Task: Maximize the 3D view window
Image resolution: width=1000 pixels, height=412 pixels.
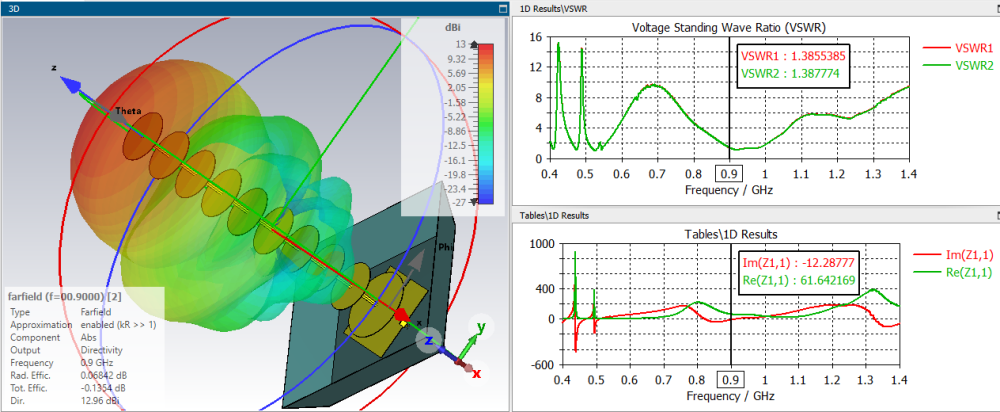Action: [x=503, y=10]
